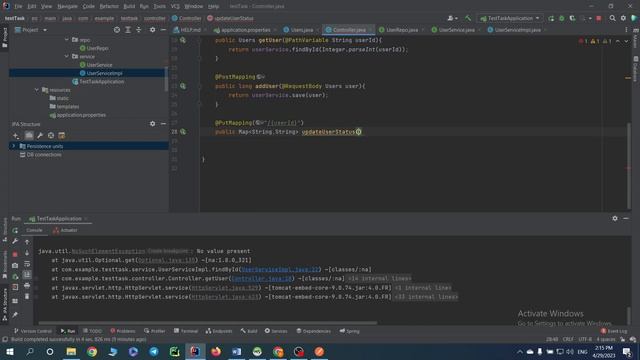640x360 pixels.
Task: Print console output using printer icon
Action: 27,286
